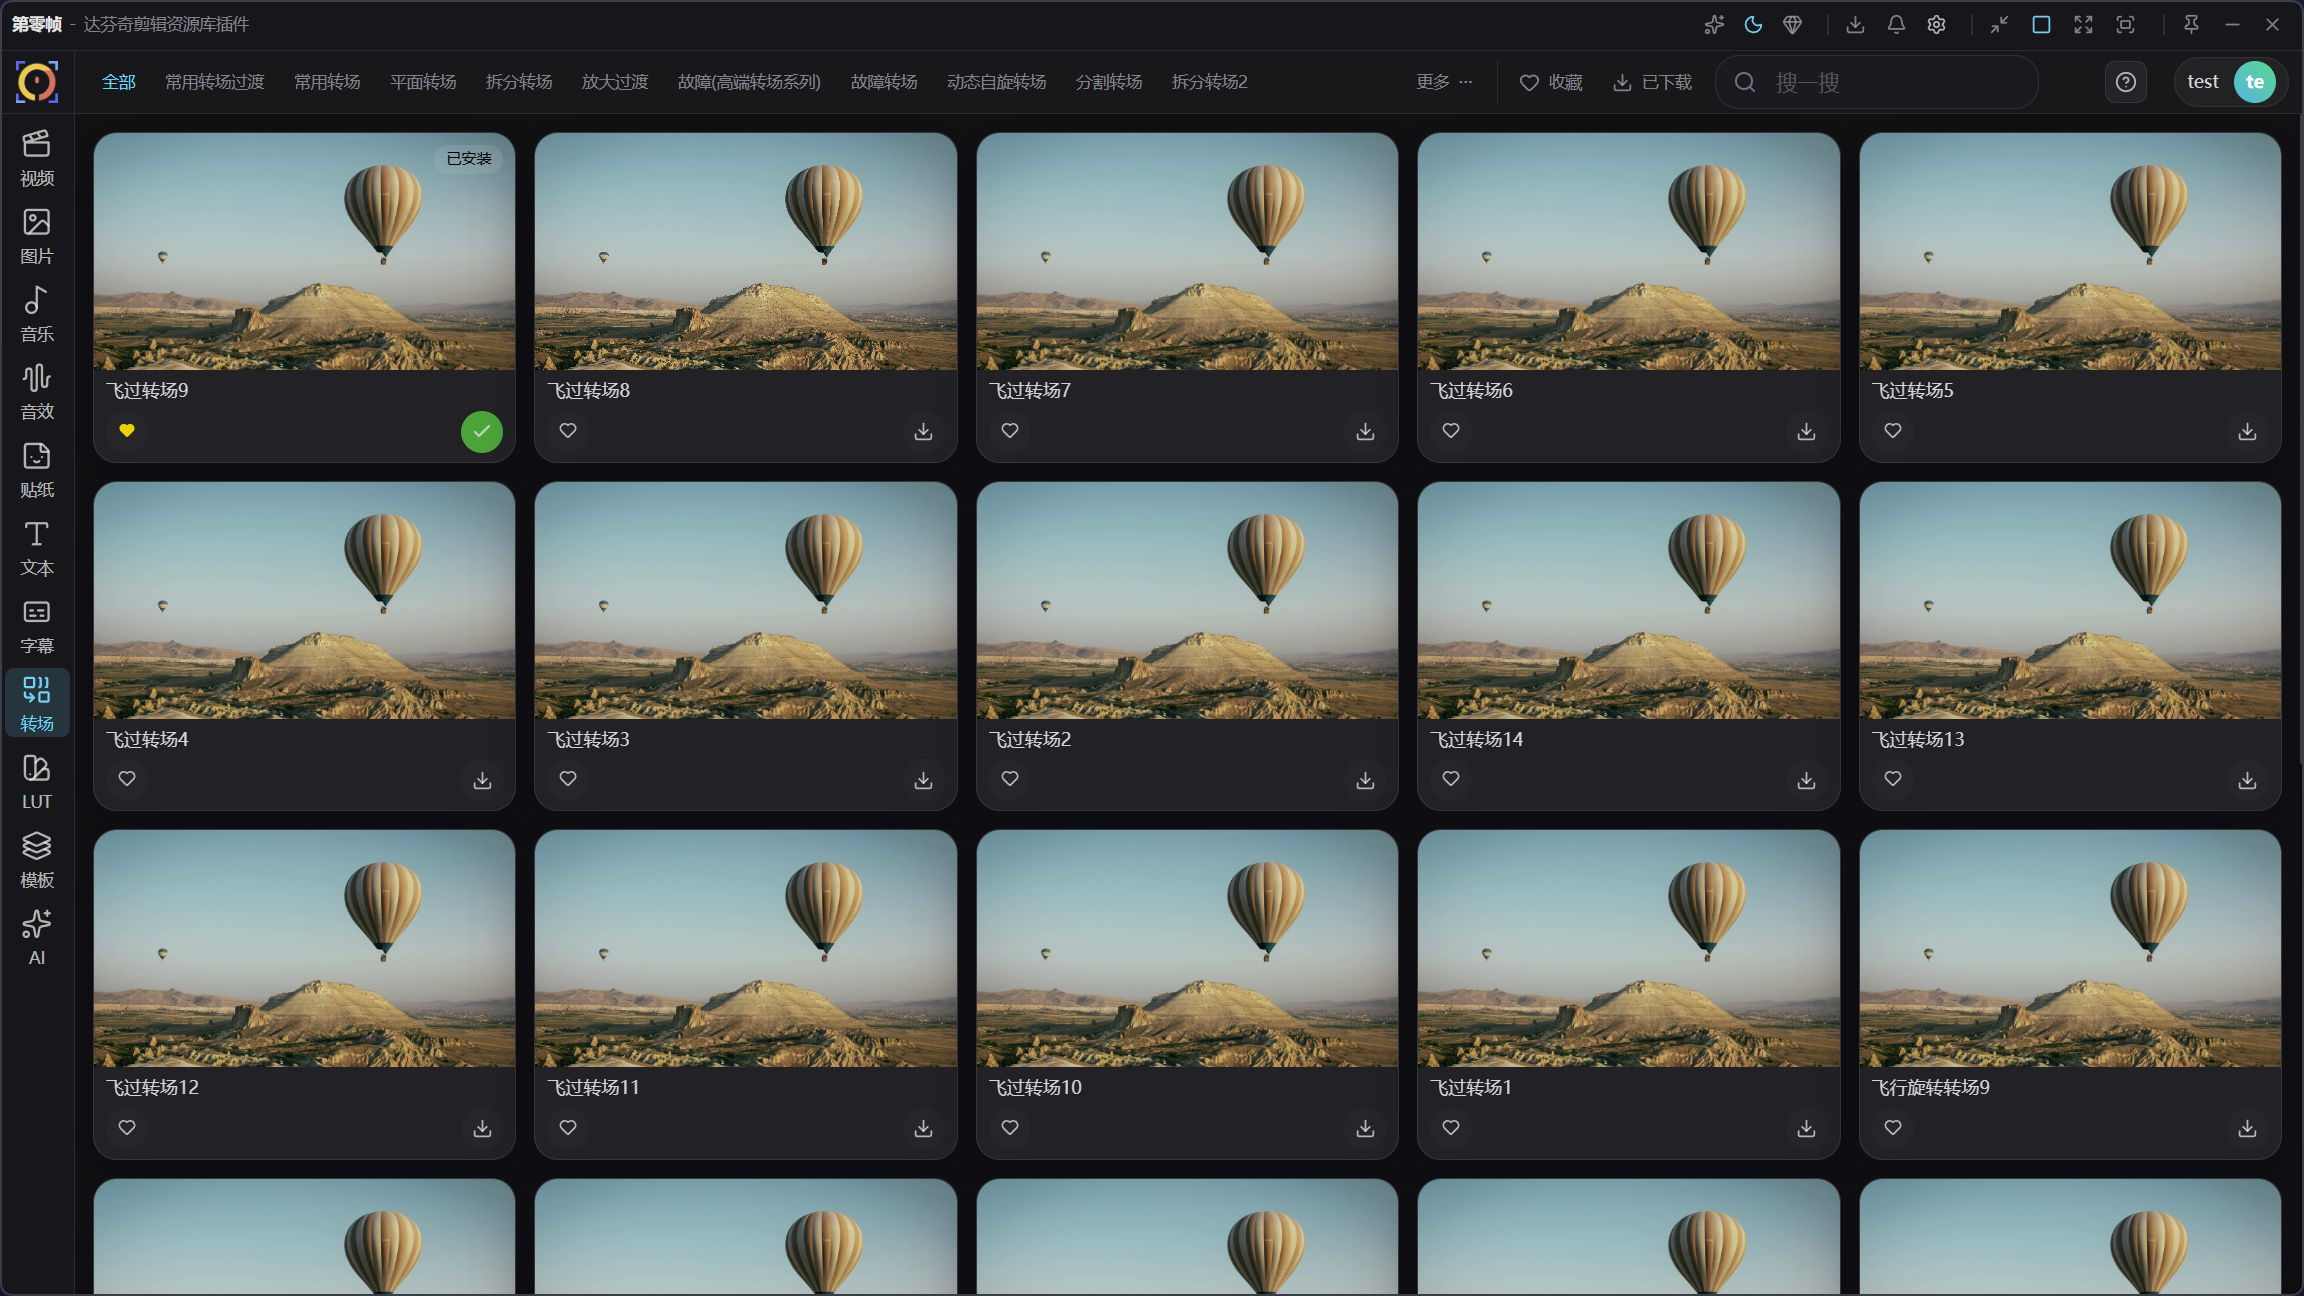Open the LUT sidebar section

pyautogui.click(x=37, y=782)
